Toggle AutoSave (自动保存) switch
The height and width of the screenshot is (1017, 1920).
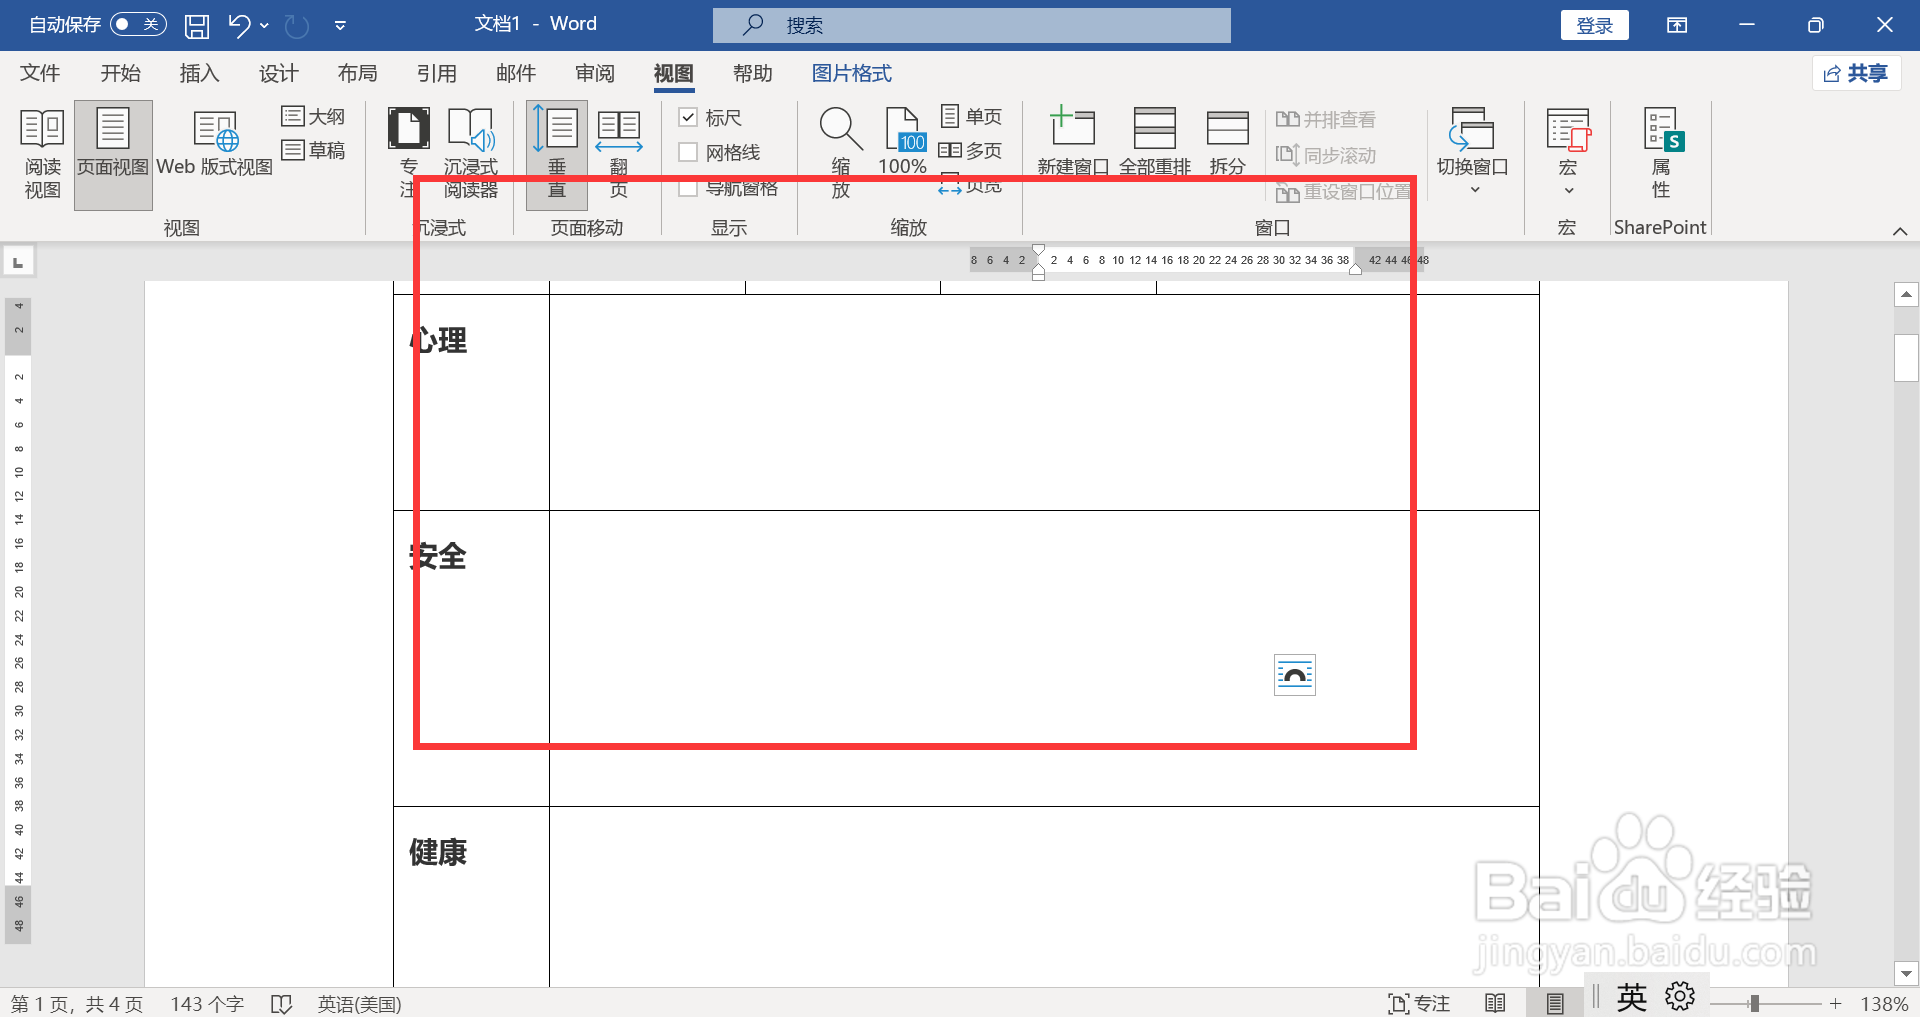[138, 25]
